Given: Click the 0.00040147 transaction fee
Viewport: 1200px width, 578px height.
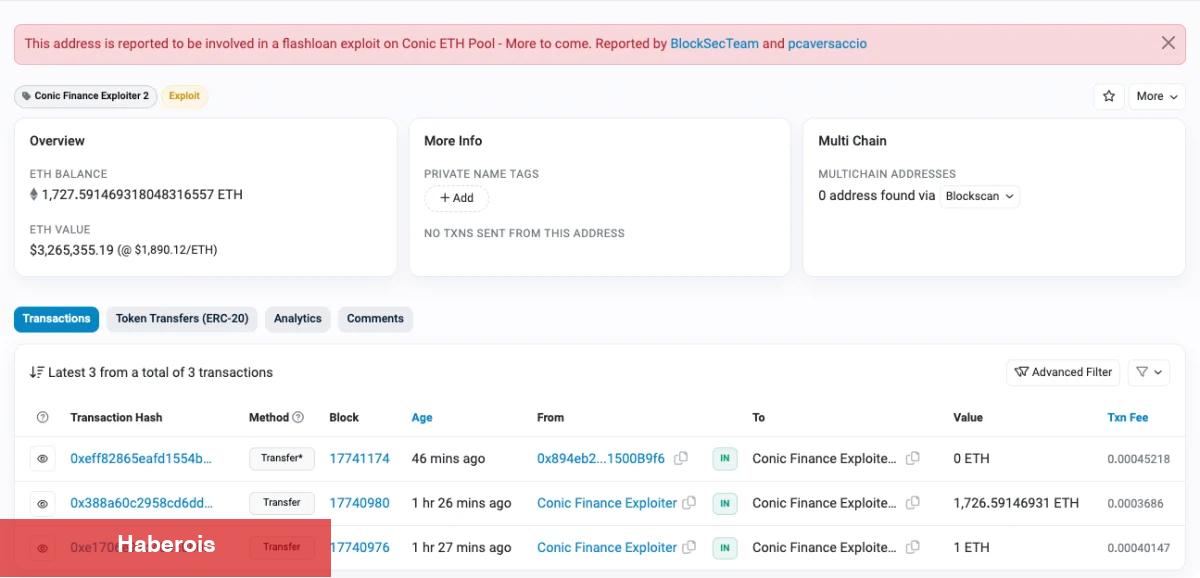Looking at the screenshot, I should pos(1138,547).
